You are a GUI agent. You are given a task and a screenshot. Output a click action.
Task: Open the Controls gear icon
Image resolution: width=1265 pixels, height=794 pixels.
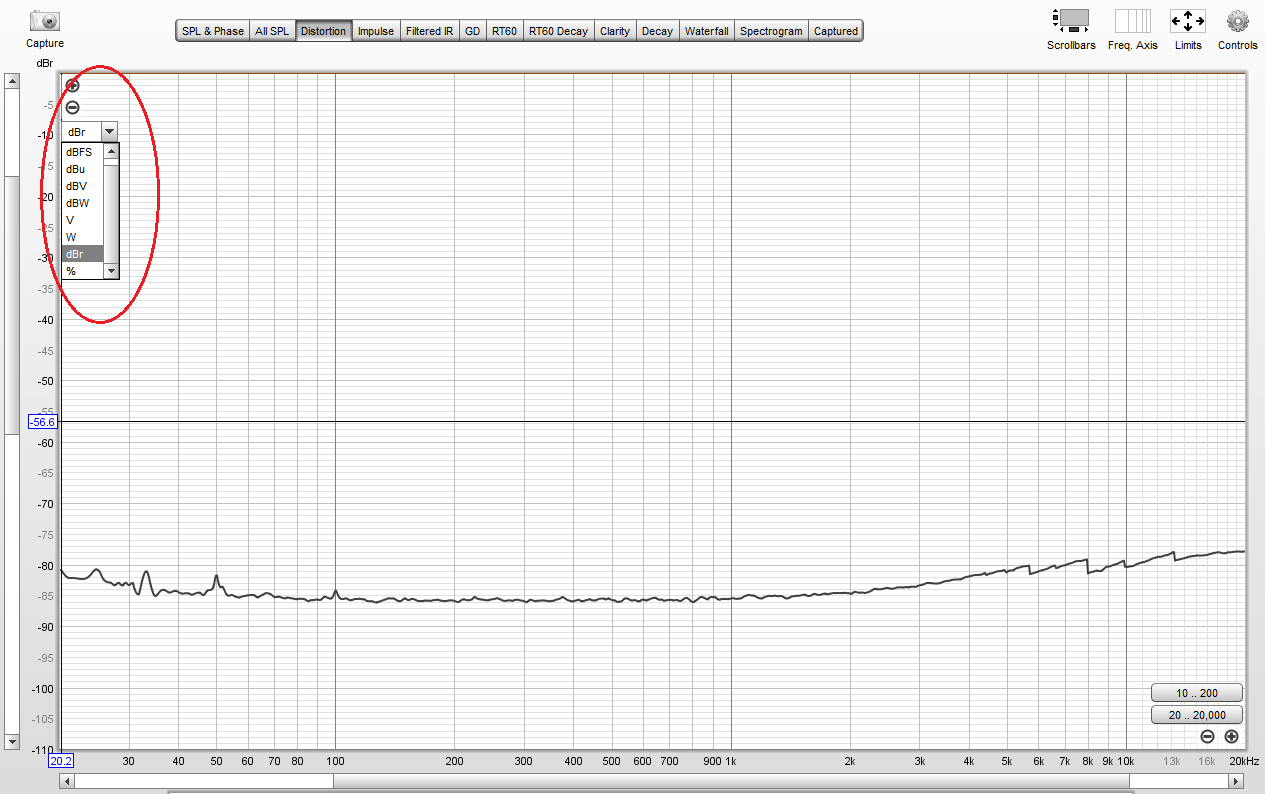[1237, 21]
